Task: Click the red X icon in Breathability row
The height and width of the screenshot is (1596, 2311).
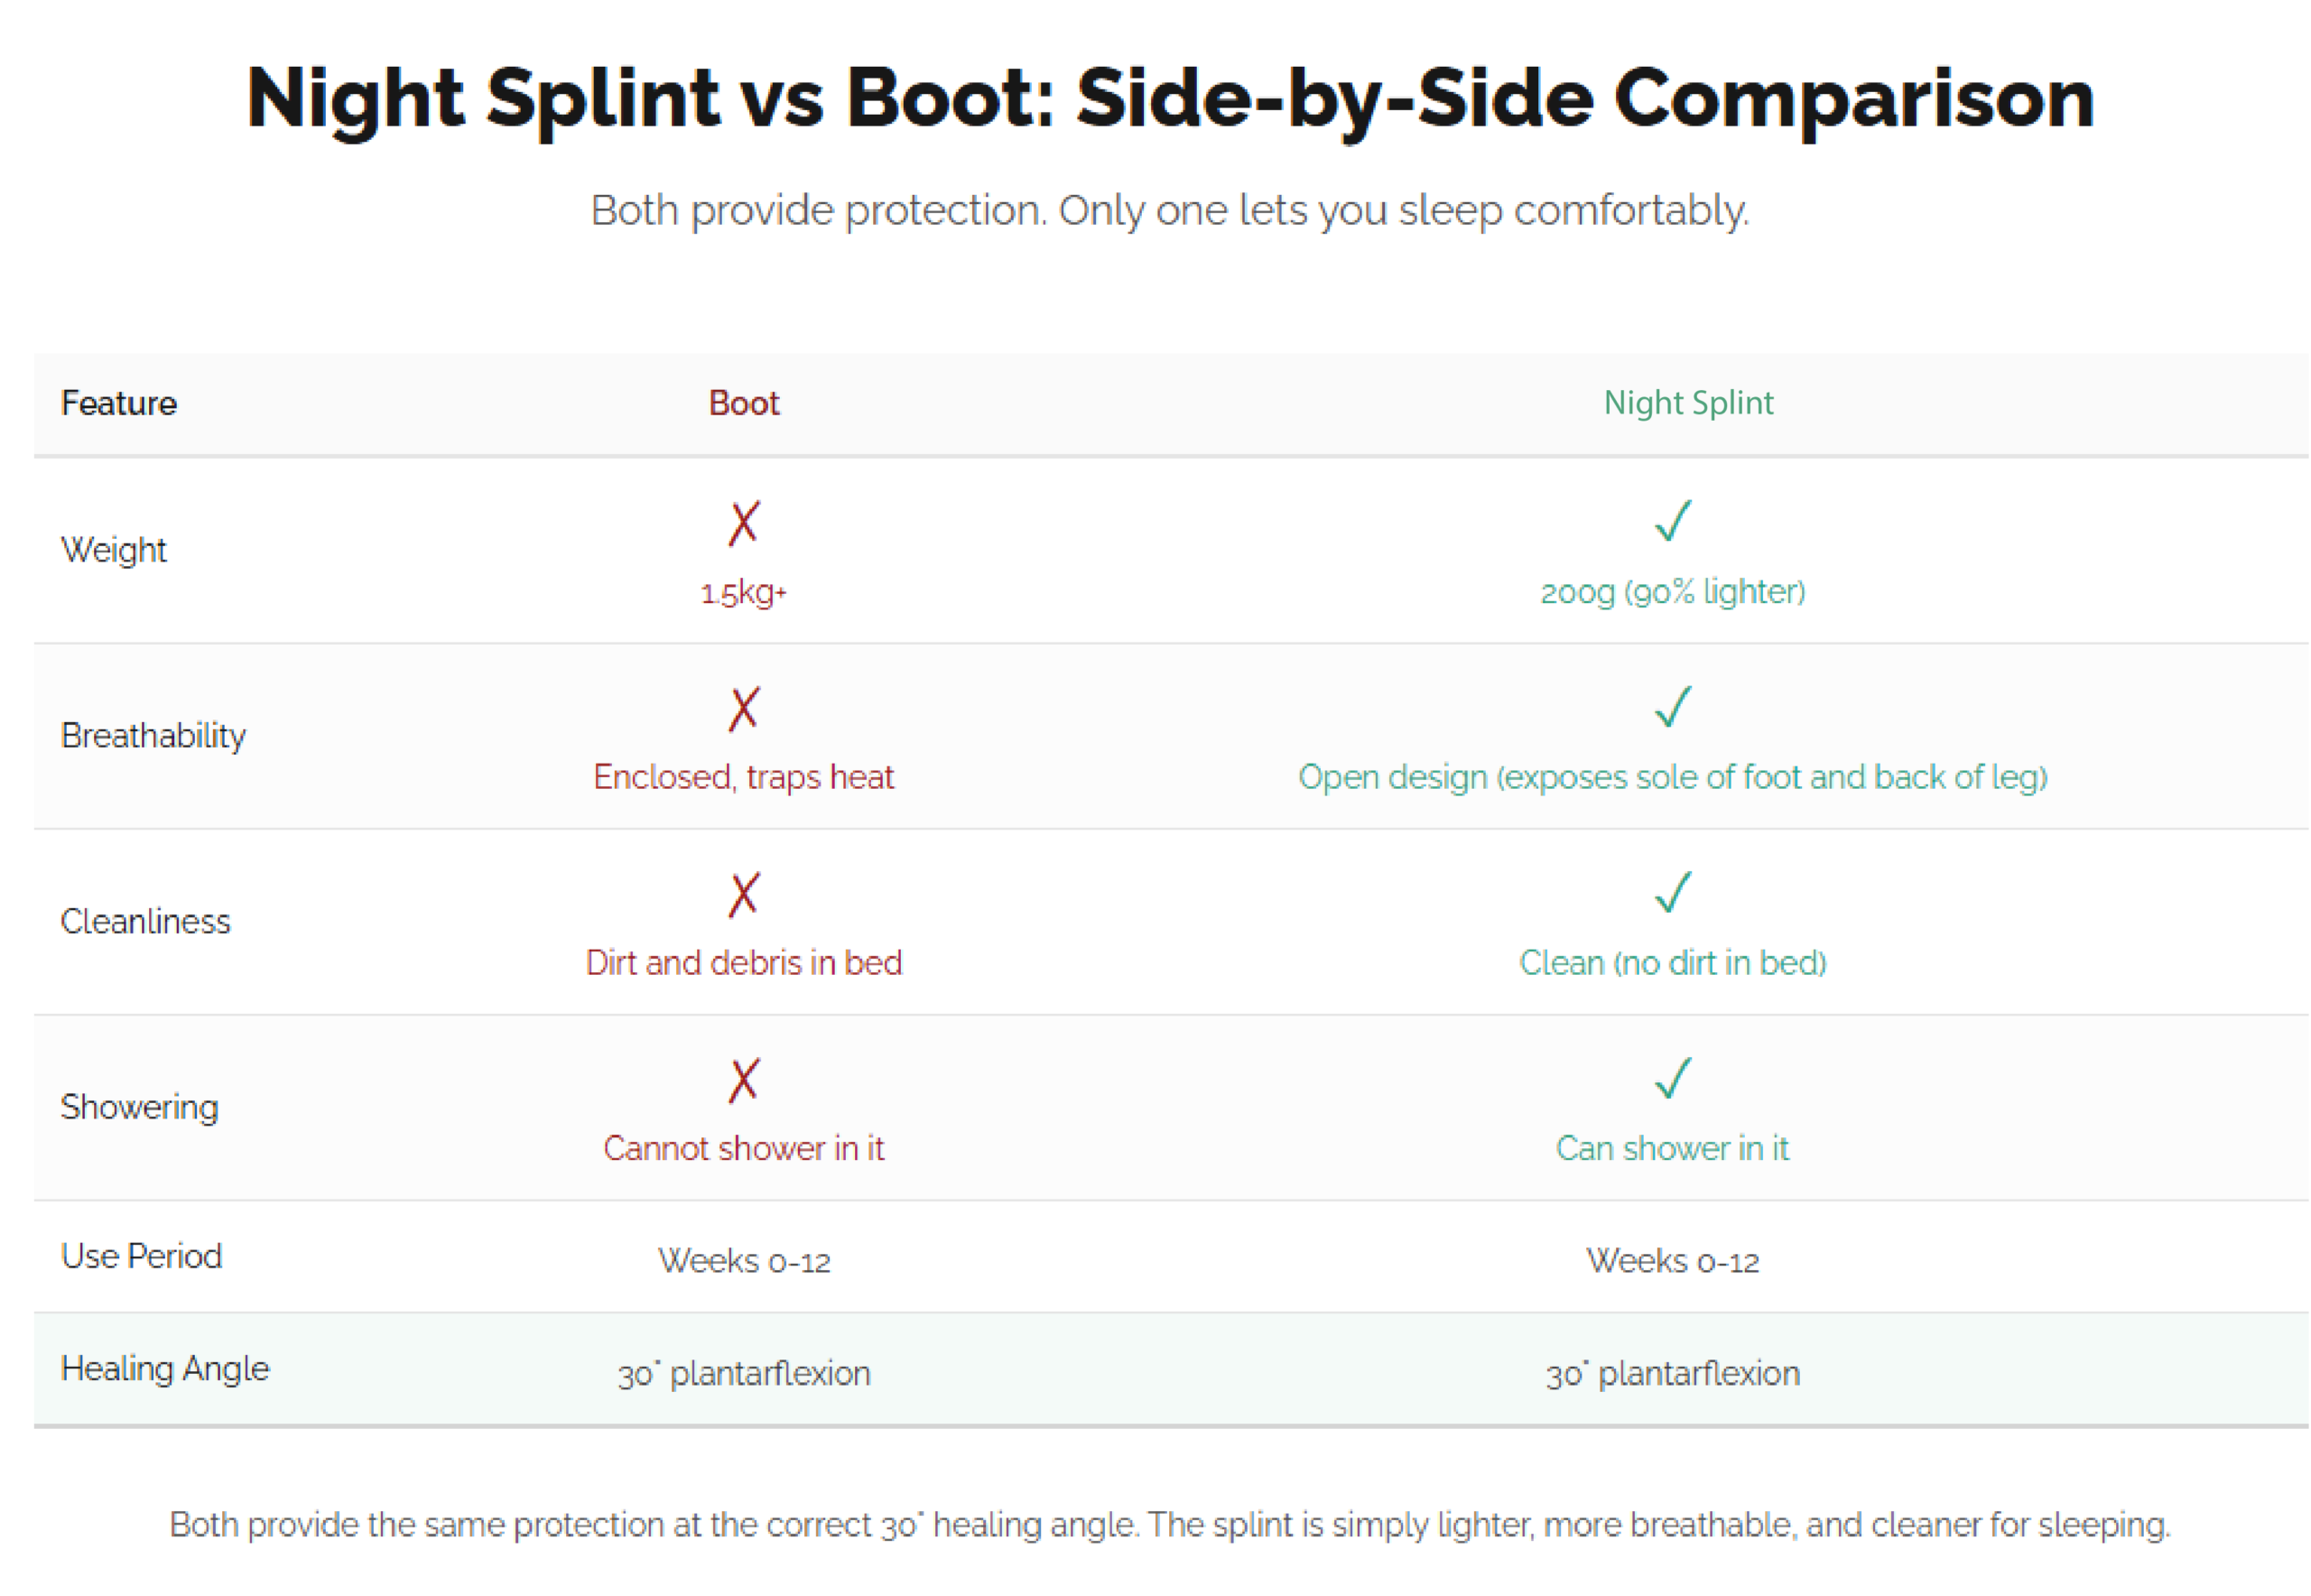Action: [743, 709]
